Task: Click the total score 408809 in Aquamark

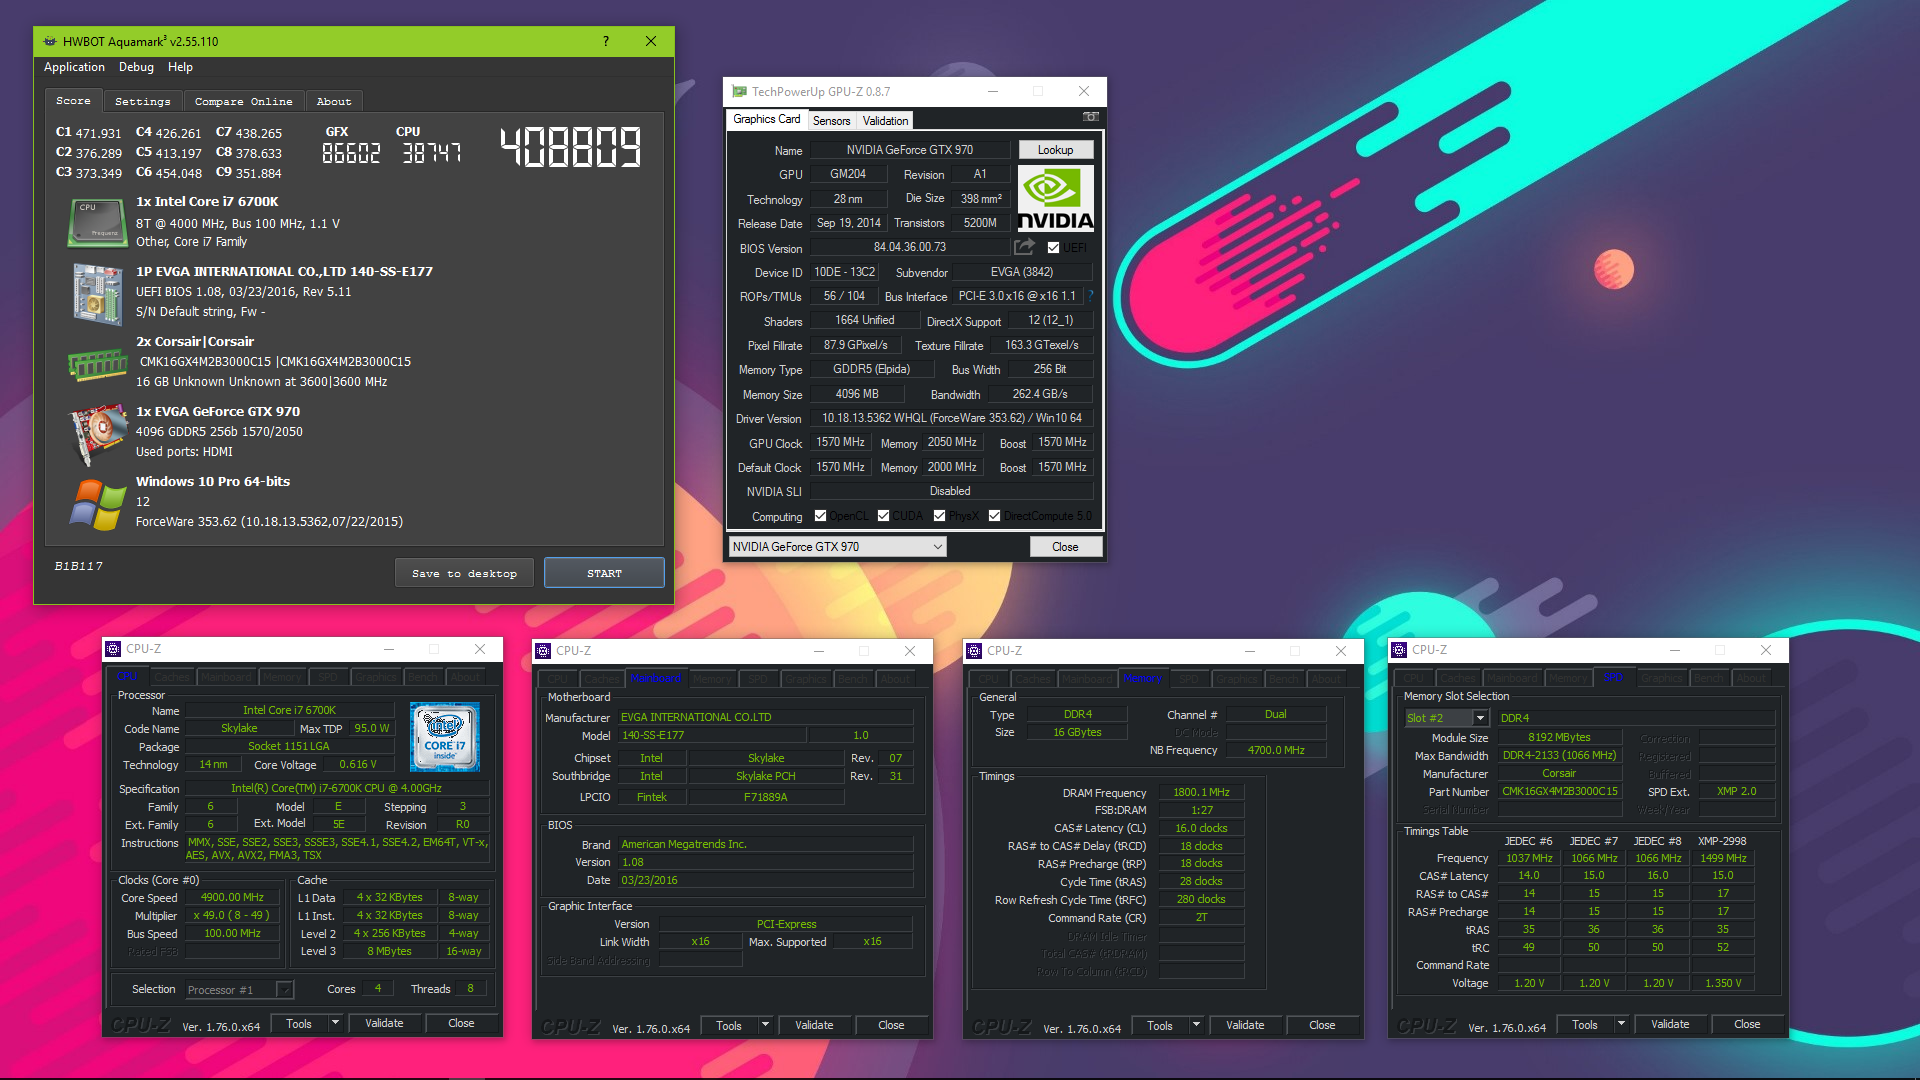Action: [x=570, y=148]
